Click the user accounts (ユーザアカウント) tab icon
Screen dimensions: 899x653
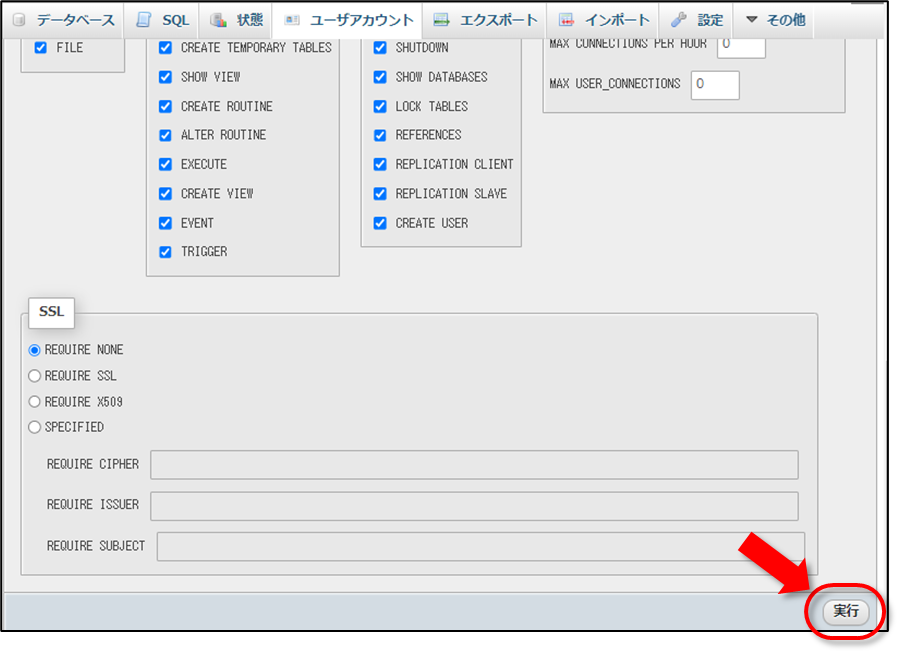coord(292,20)
